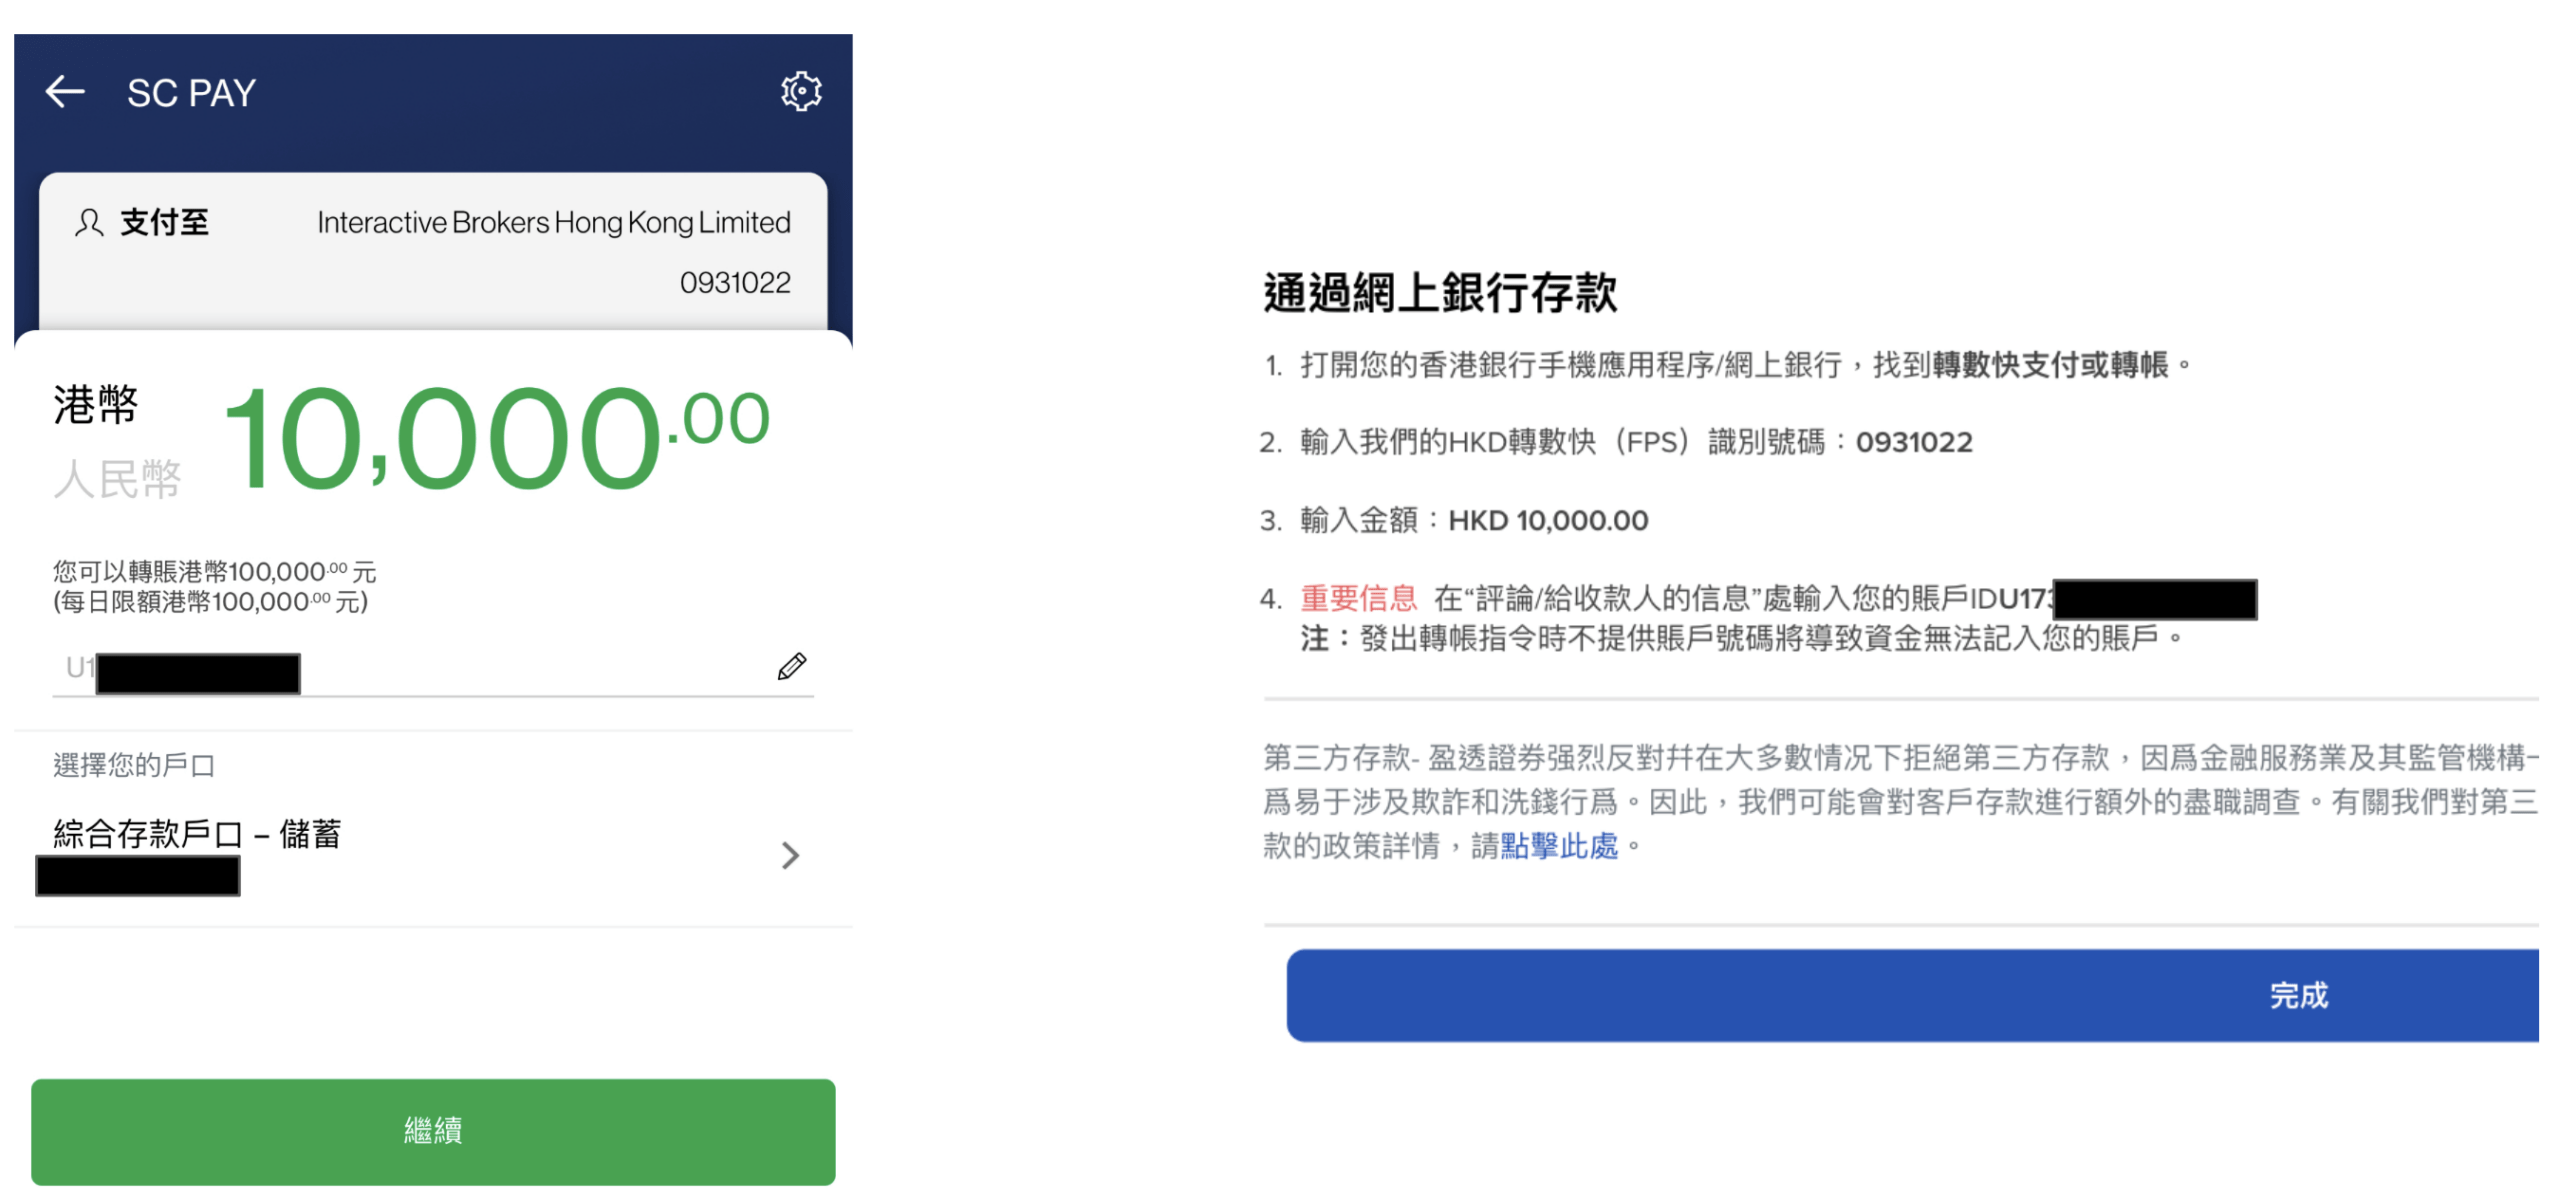This screenshot has width=2560, height=1199.
Task: Switch the currency to 人民幣
Action: pos(117,479)
